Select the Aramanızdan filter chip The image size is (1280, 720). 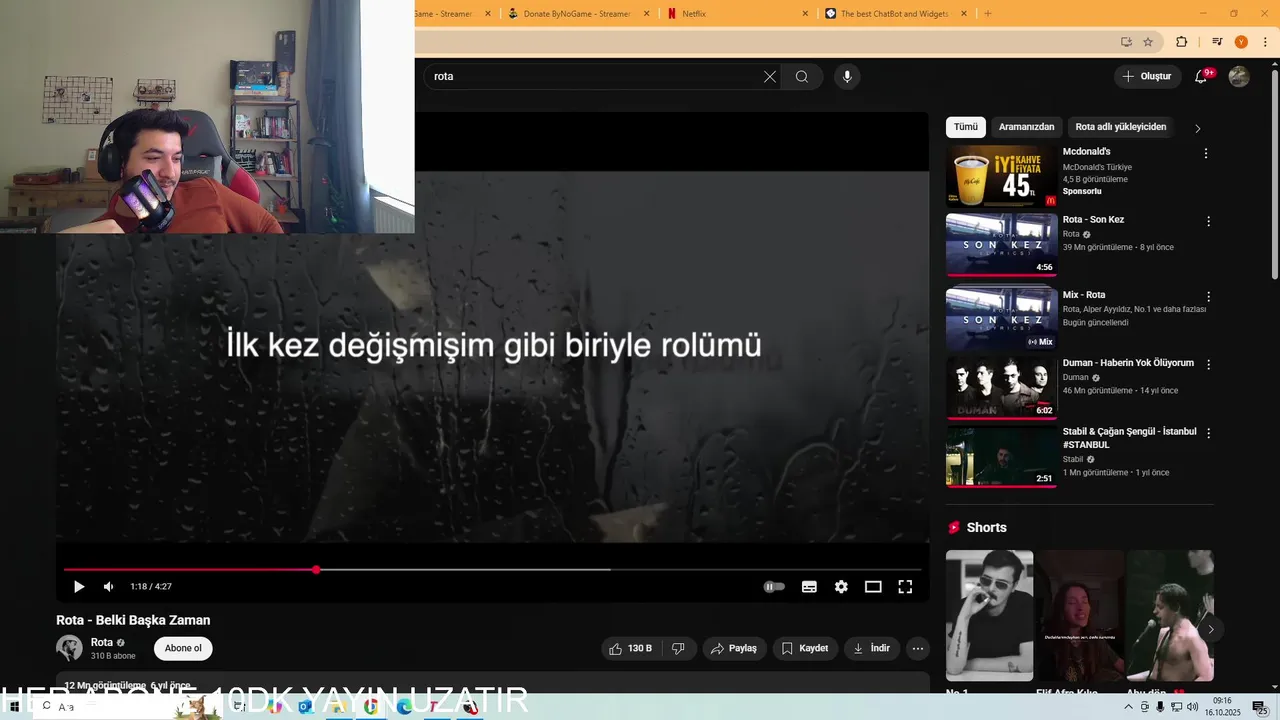1026,127
